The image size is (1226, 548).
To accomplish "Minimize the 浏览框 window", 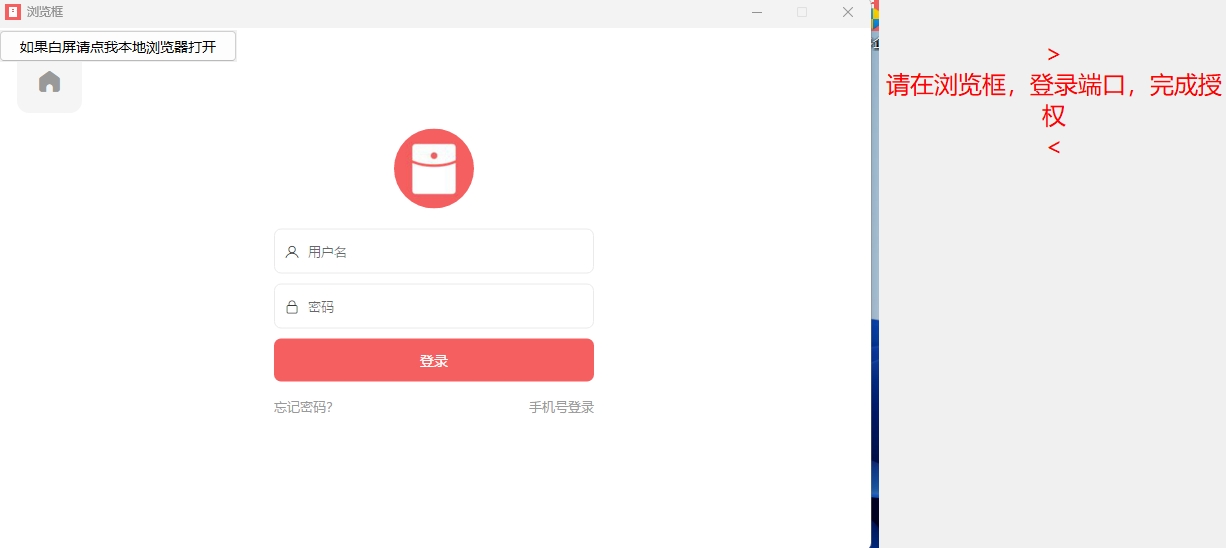I will pos(757,12).
